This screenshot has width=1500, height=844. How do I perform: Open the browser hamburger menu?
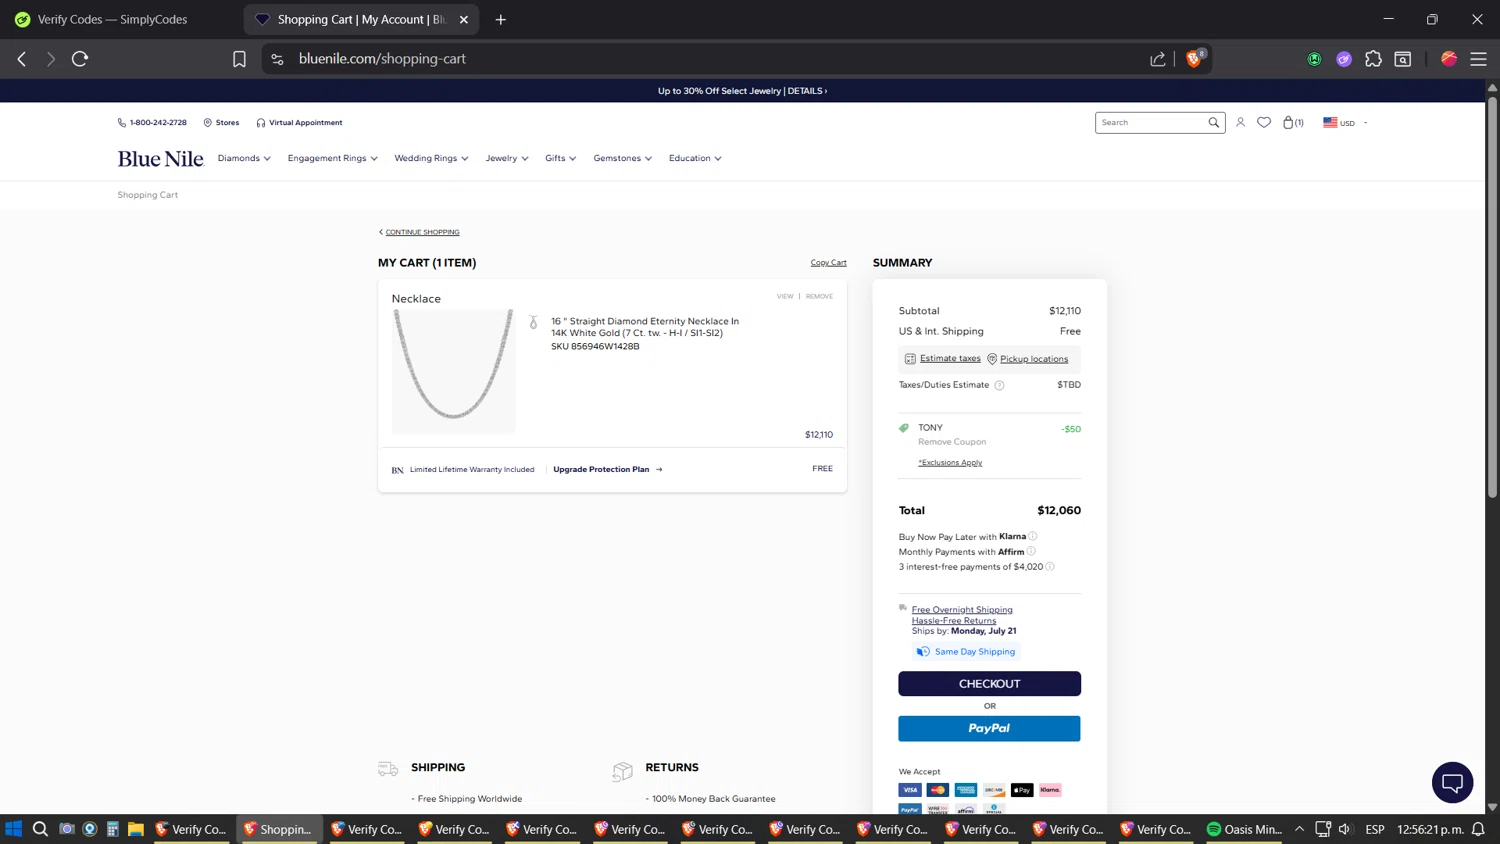pos(1478,59)
